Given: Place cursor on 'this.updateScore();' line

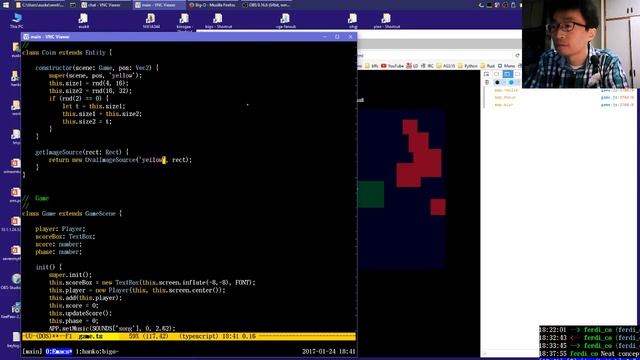Looking at the screenshot, I should [80, 313].
